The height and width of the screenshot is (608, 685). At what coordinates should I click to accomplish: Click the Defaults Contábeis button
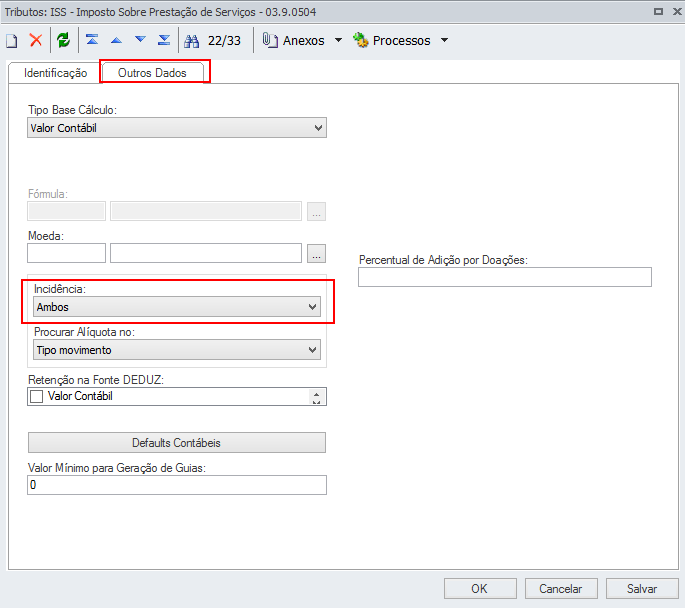coord(177,443)
